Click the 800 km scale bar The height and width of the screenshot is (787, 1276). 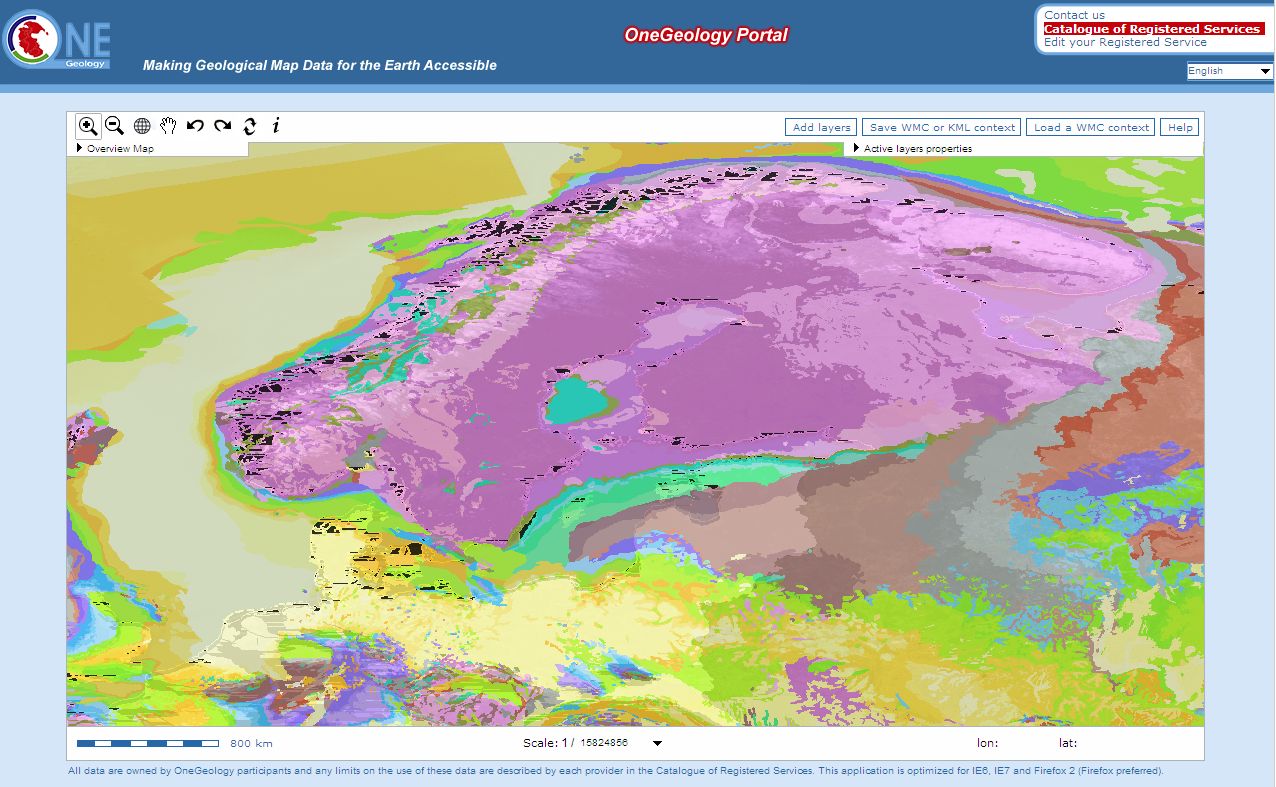tap(148, 744)
